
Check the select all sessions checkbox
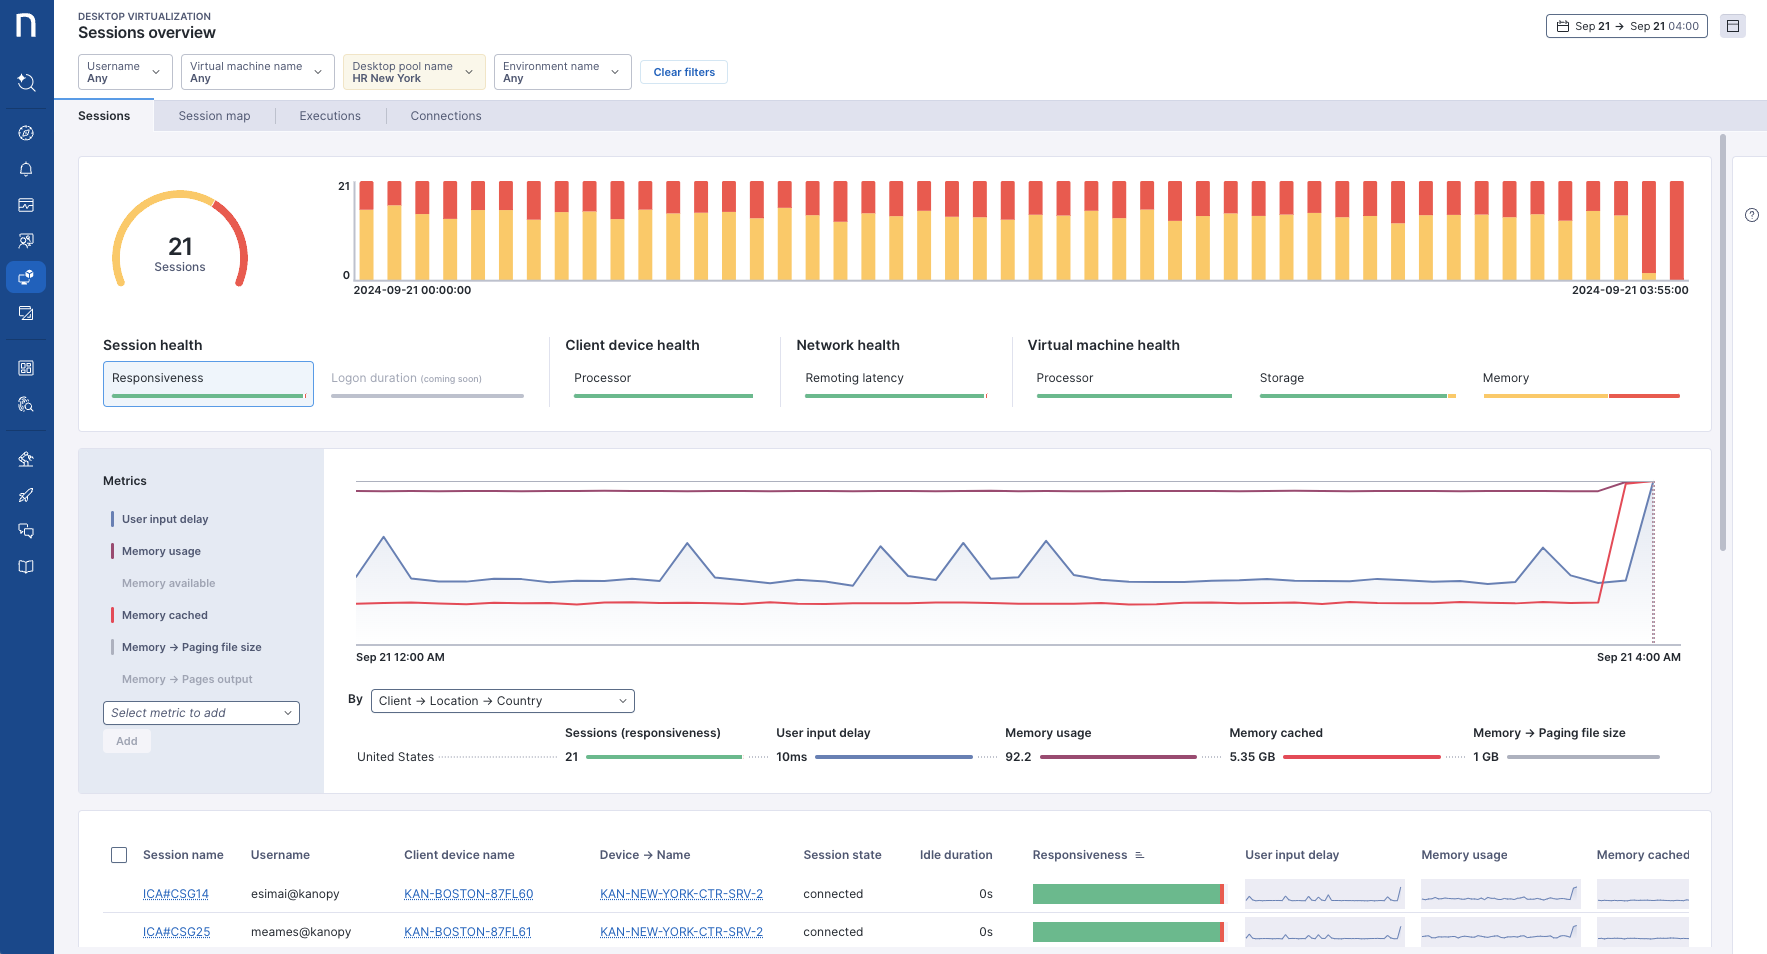click(119, 855)
